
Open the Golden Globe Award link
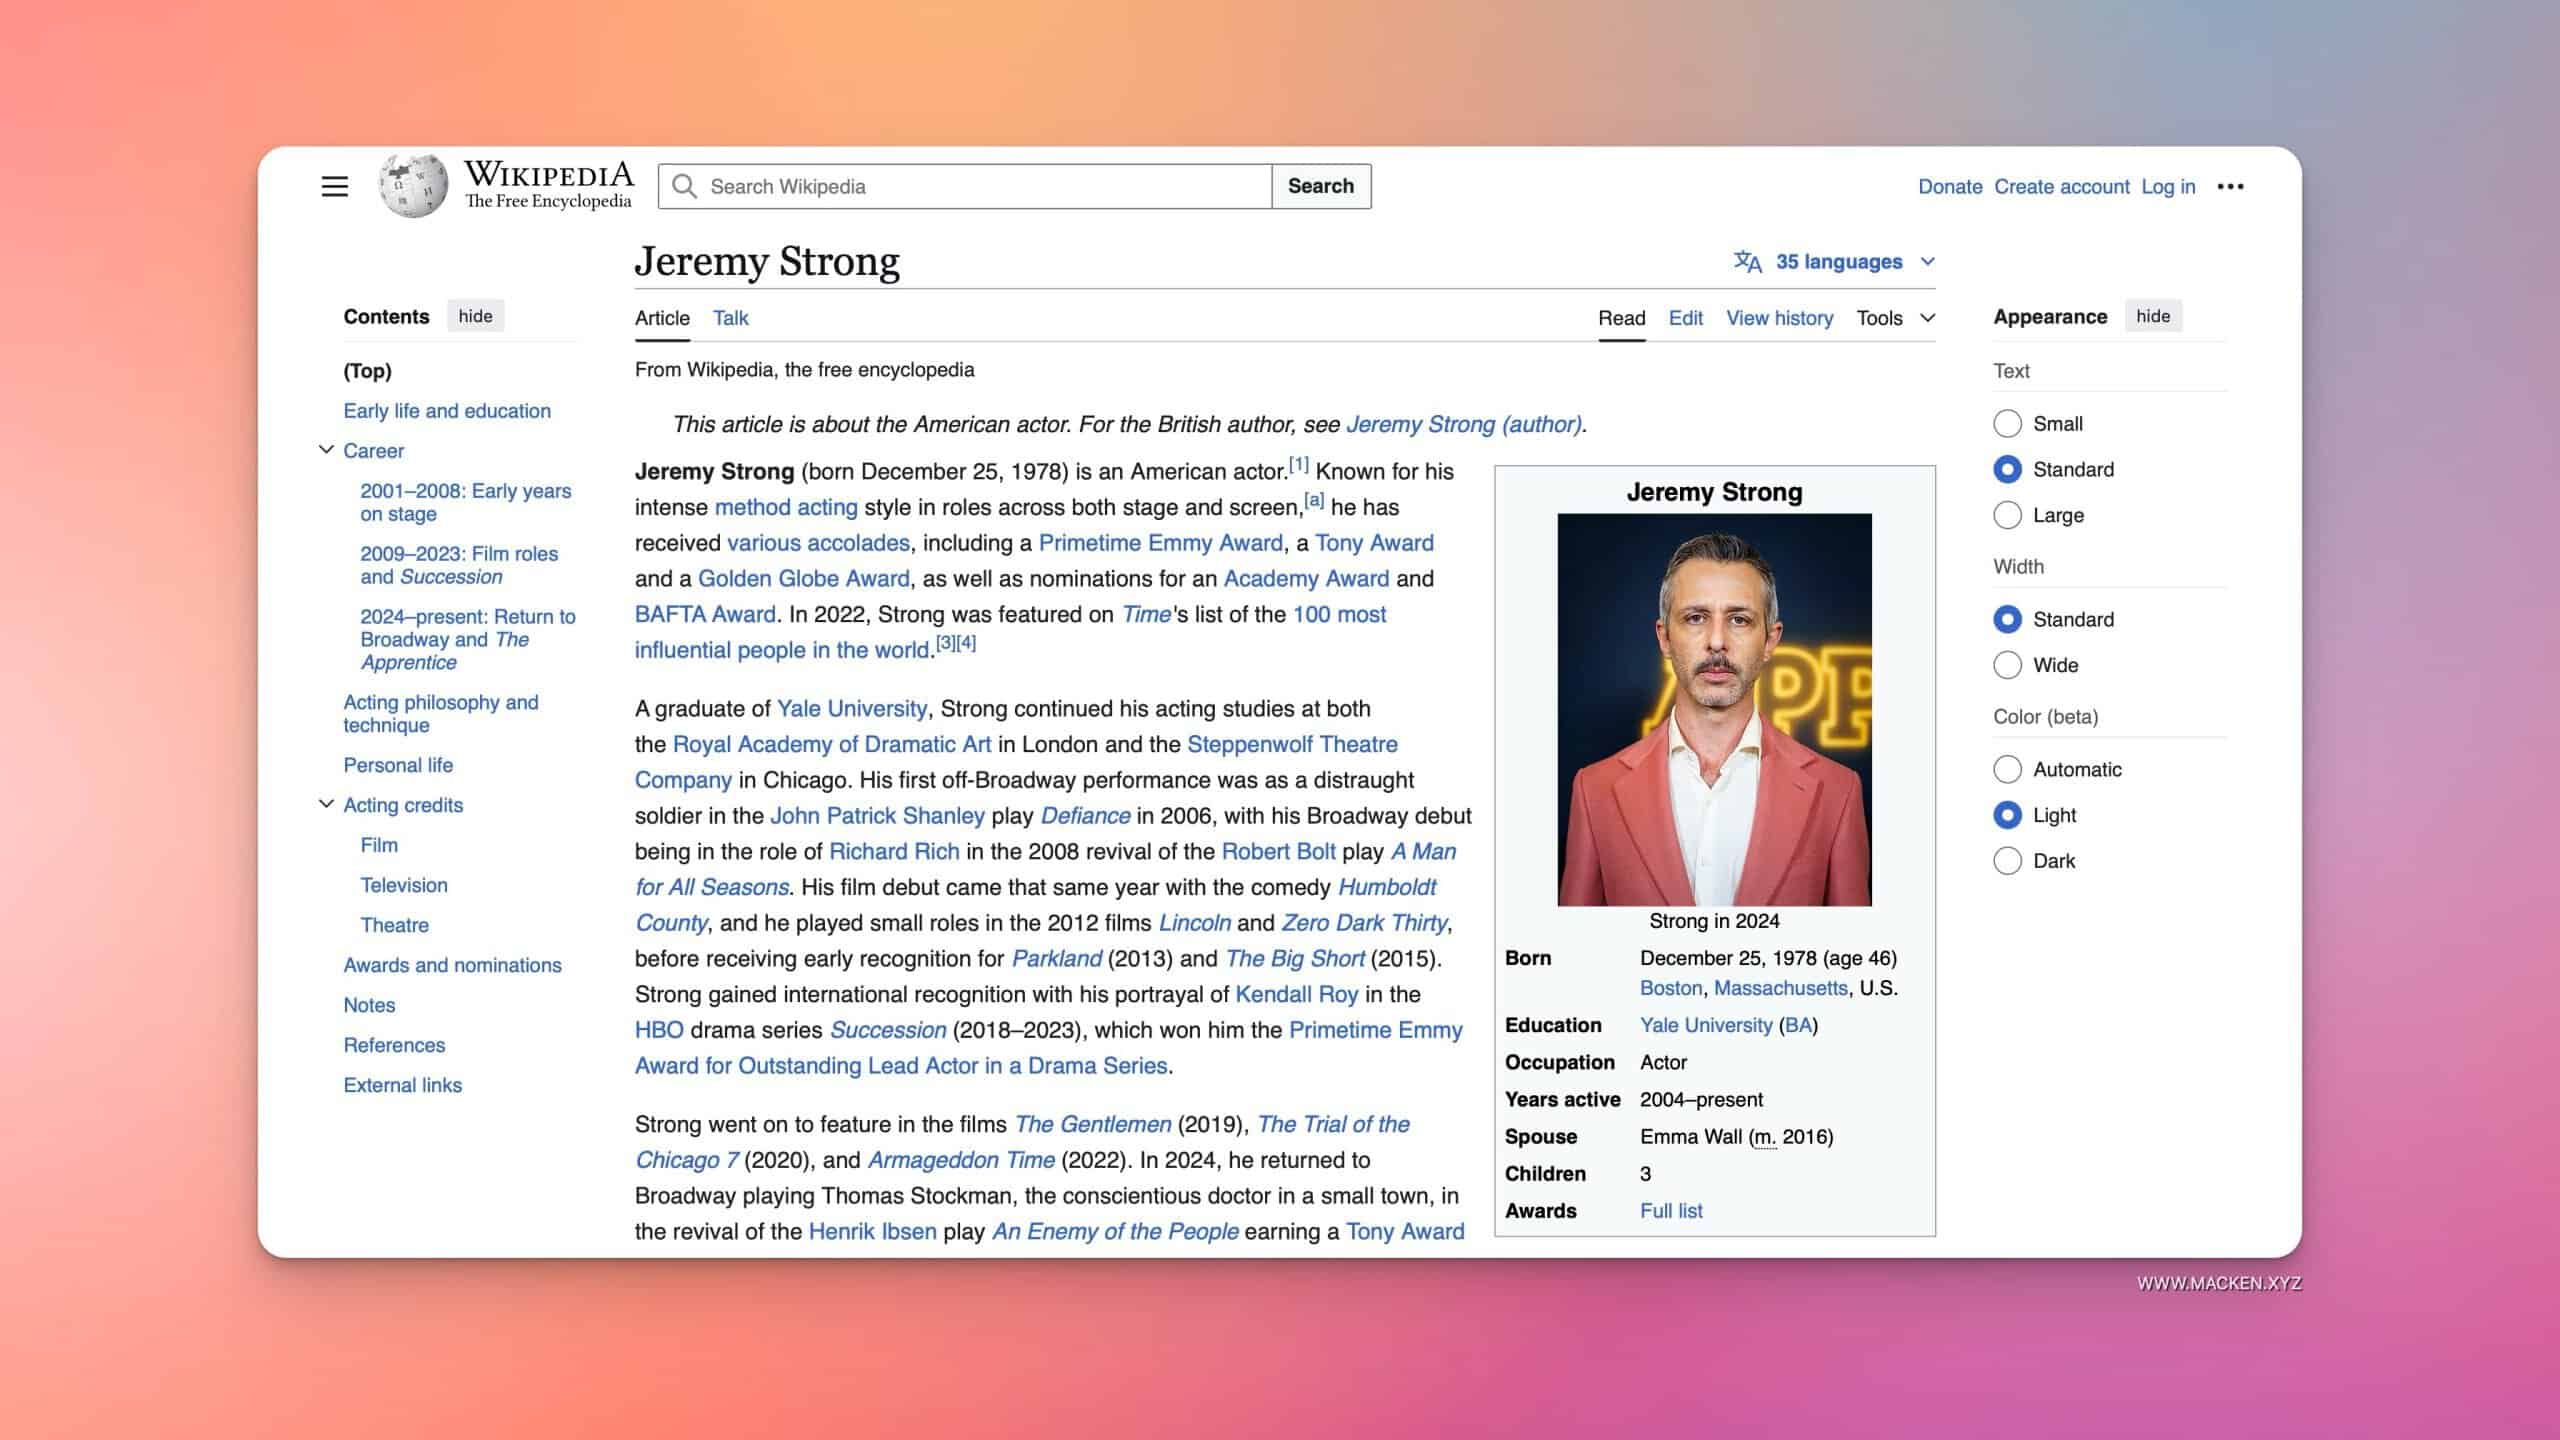point(804,579)
